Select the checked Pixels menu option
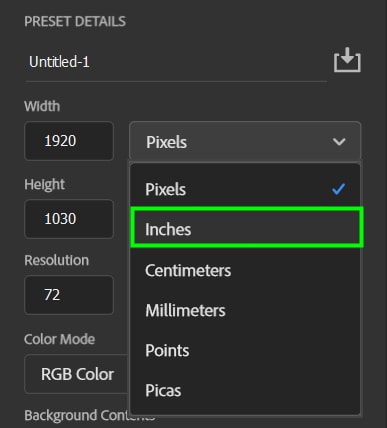 (245, 189)
